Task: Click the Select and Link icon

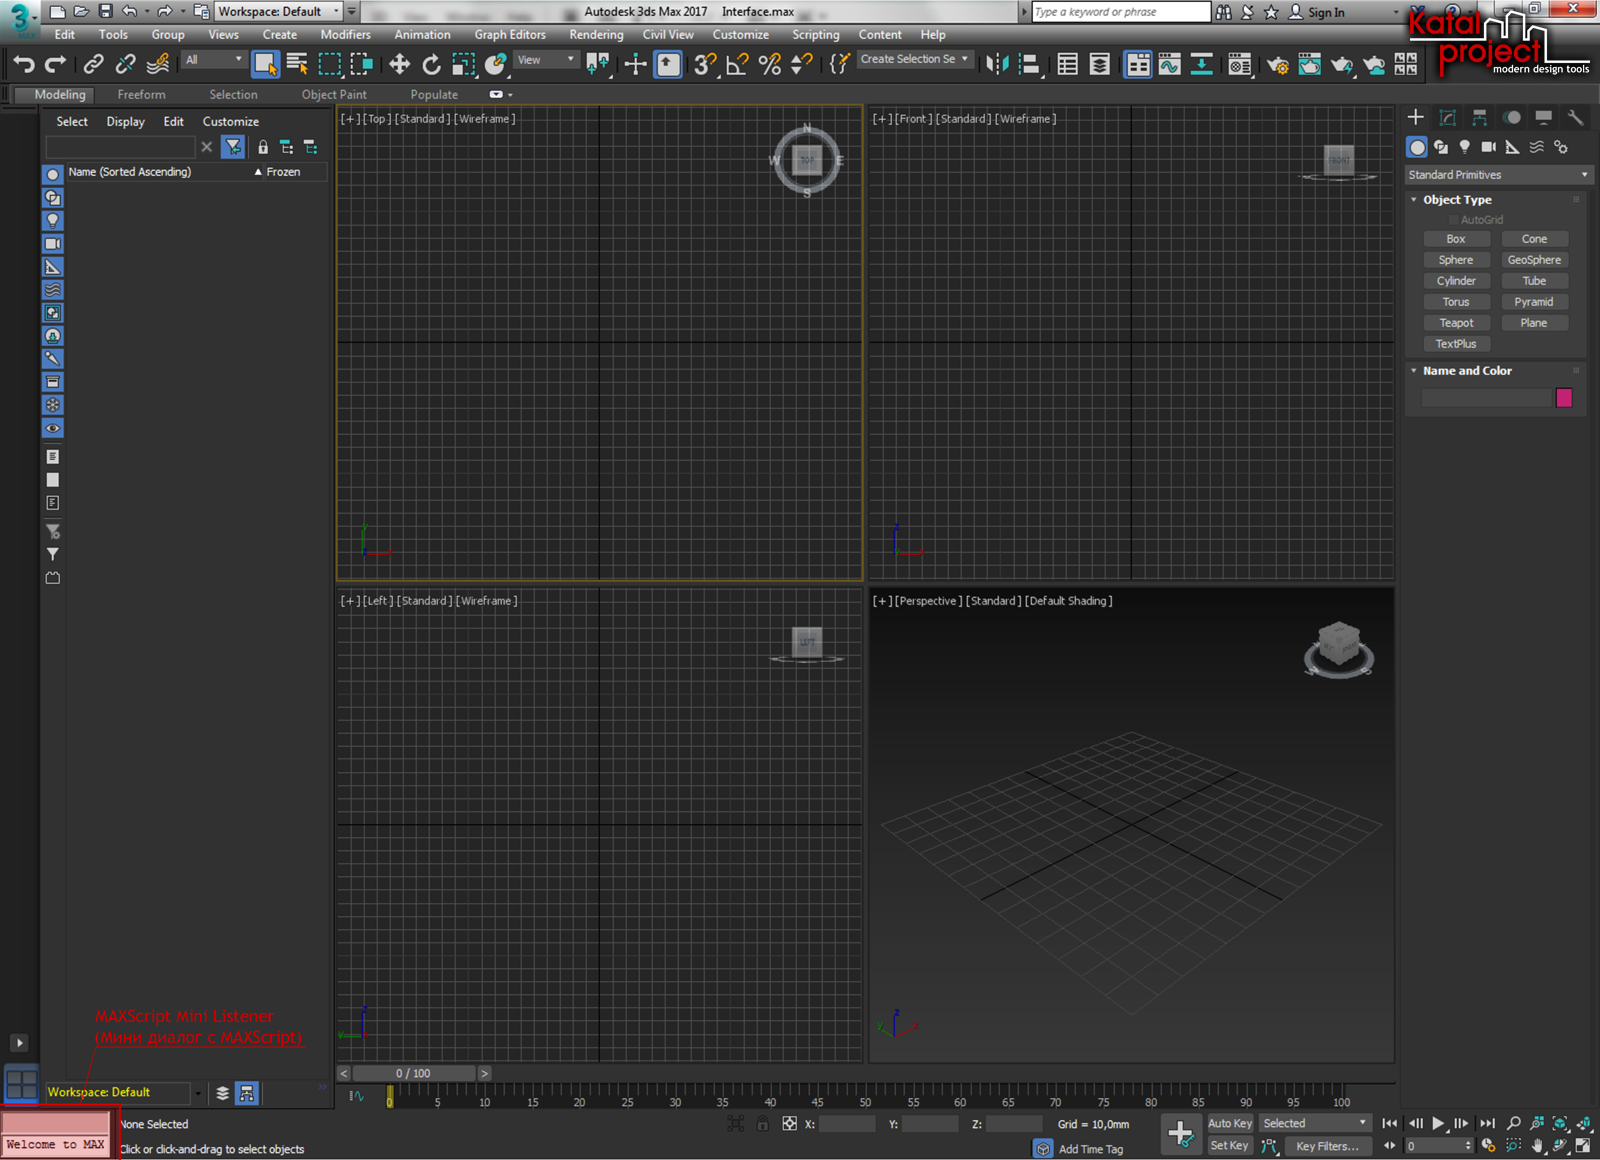Action: tap(93, 65)
